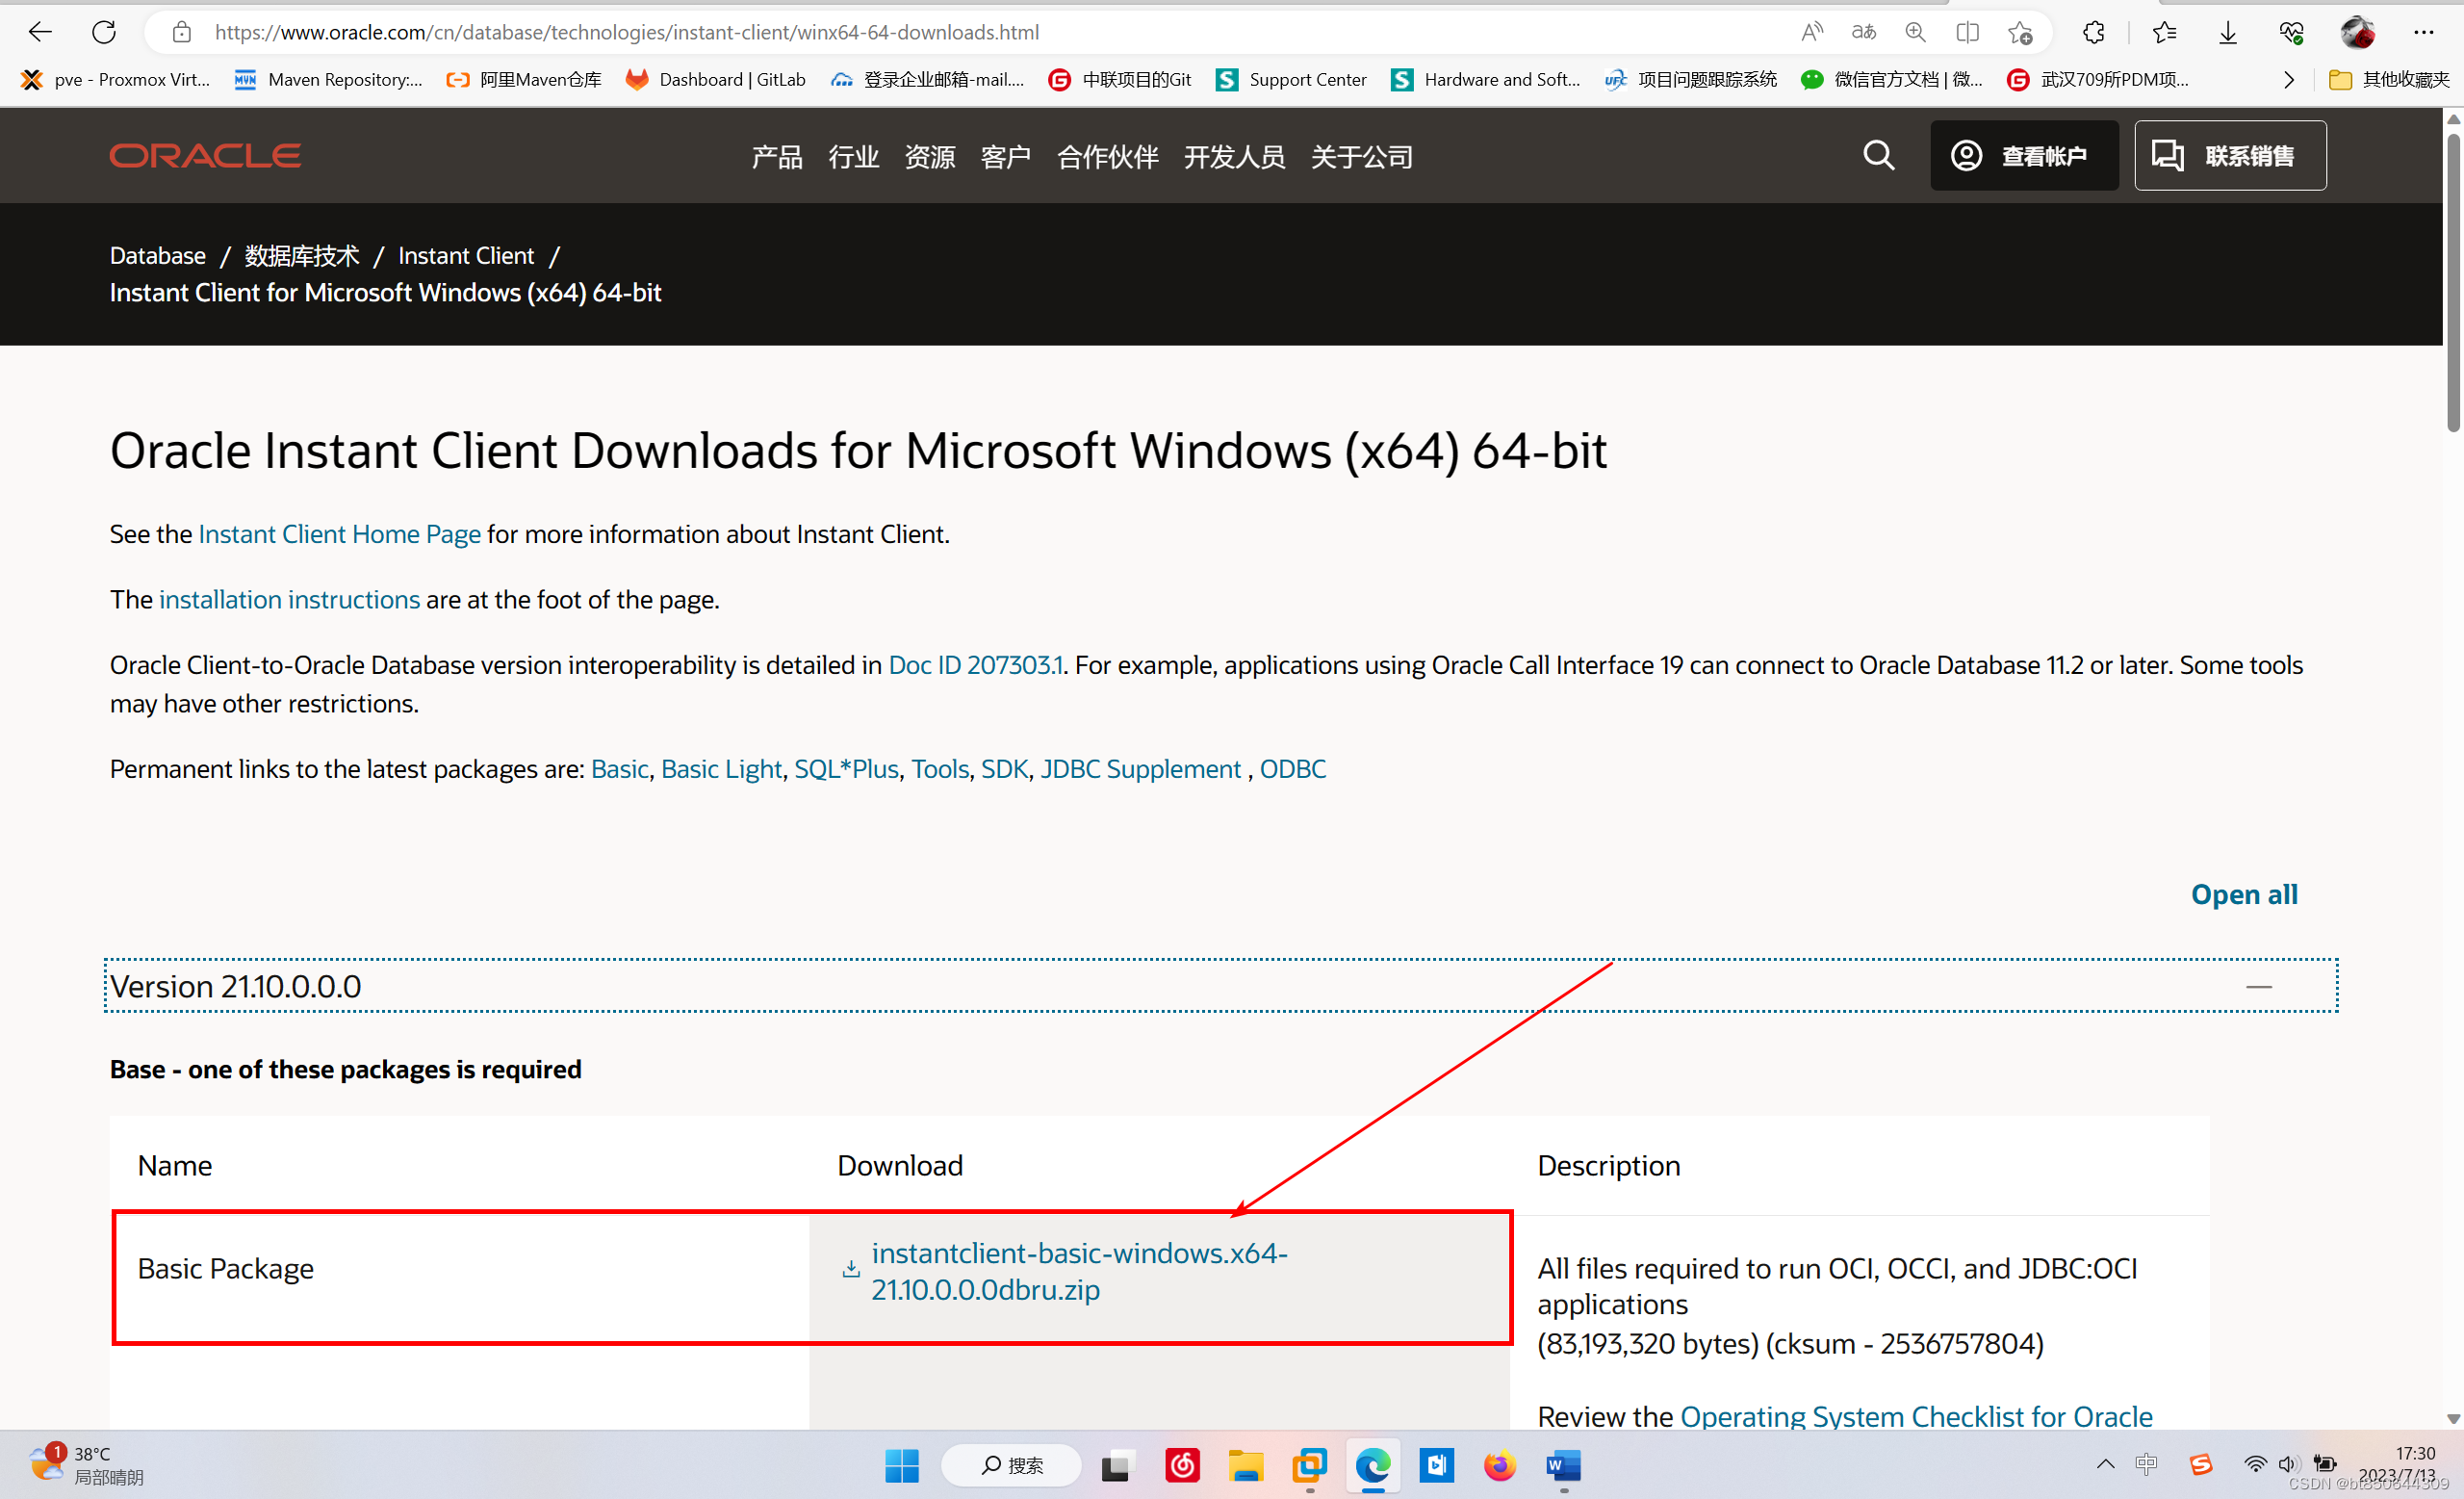This screenshot has width=2464, height=1499.
Task: Expand more bookmarks chevron
Action: click(2288, 80)
